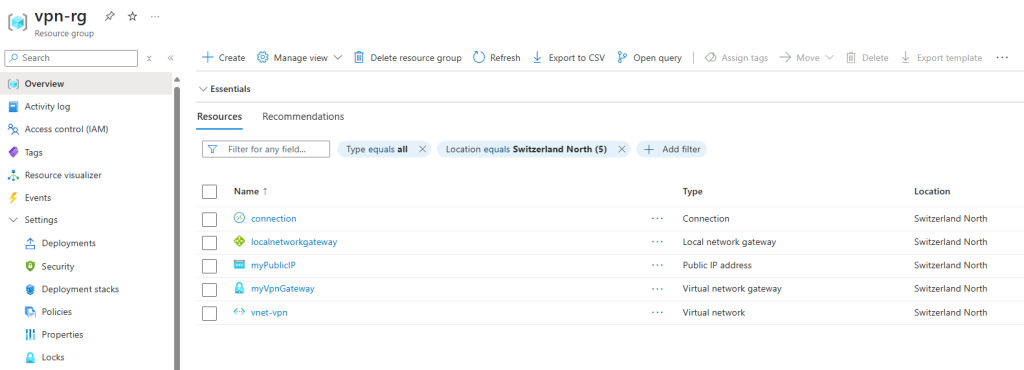Switch to the Recommendations tab
The height and width of the screenshot is (370, 1024).
(x=303, y=116)
